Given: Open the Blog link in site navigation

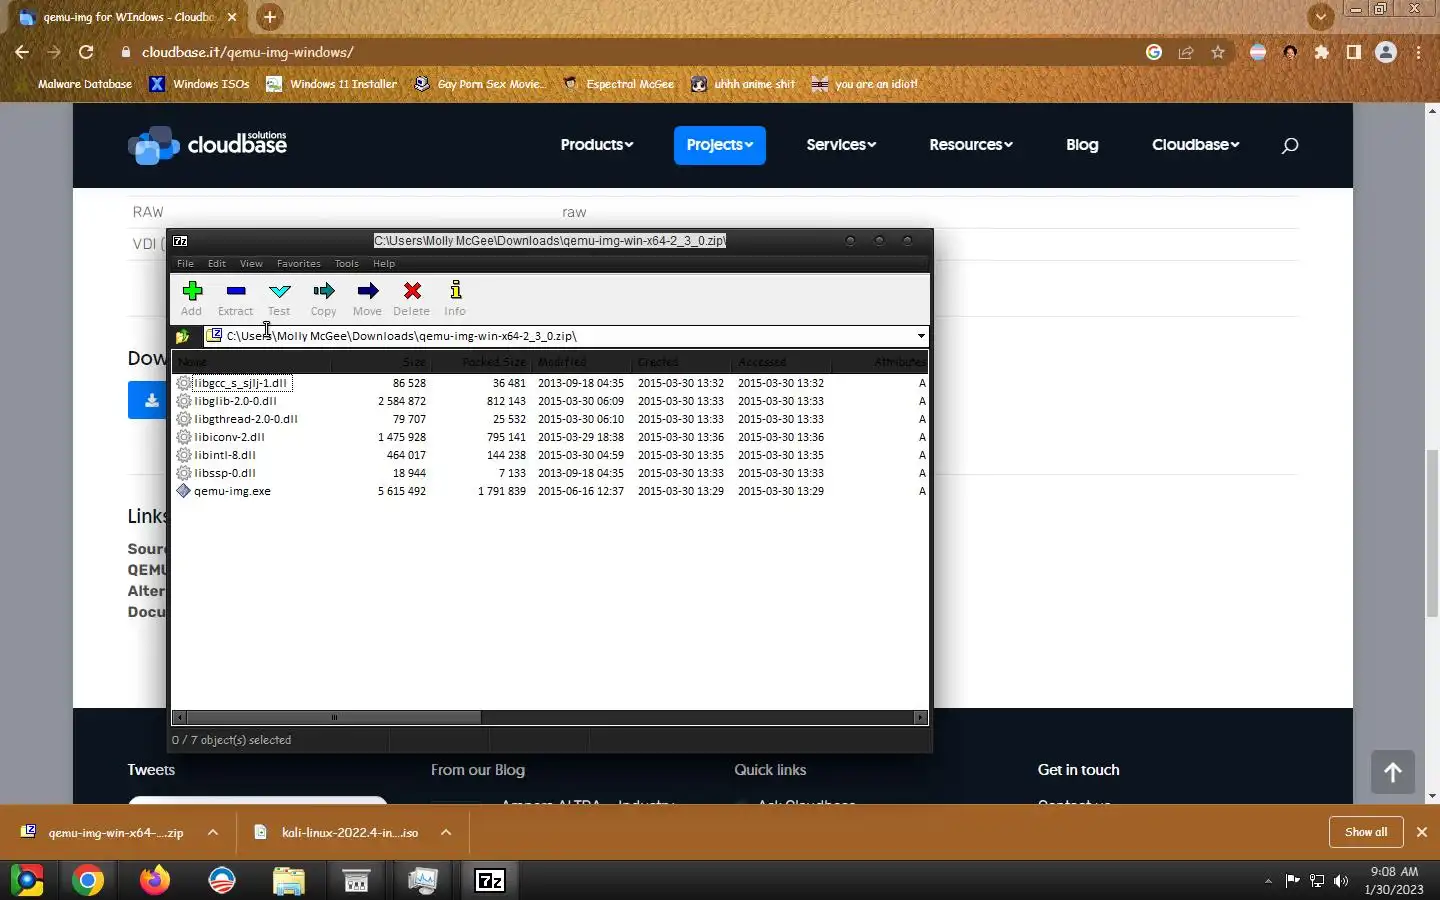Looking at the screenshot, I should click(1082, 145).
